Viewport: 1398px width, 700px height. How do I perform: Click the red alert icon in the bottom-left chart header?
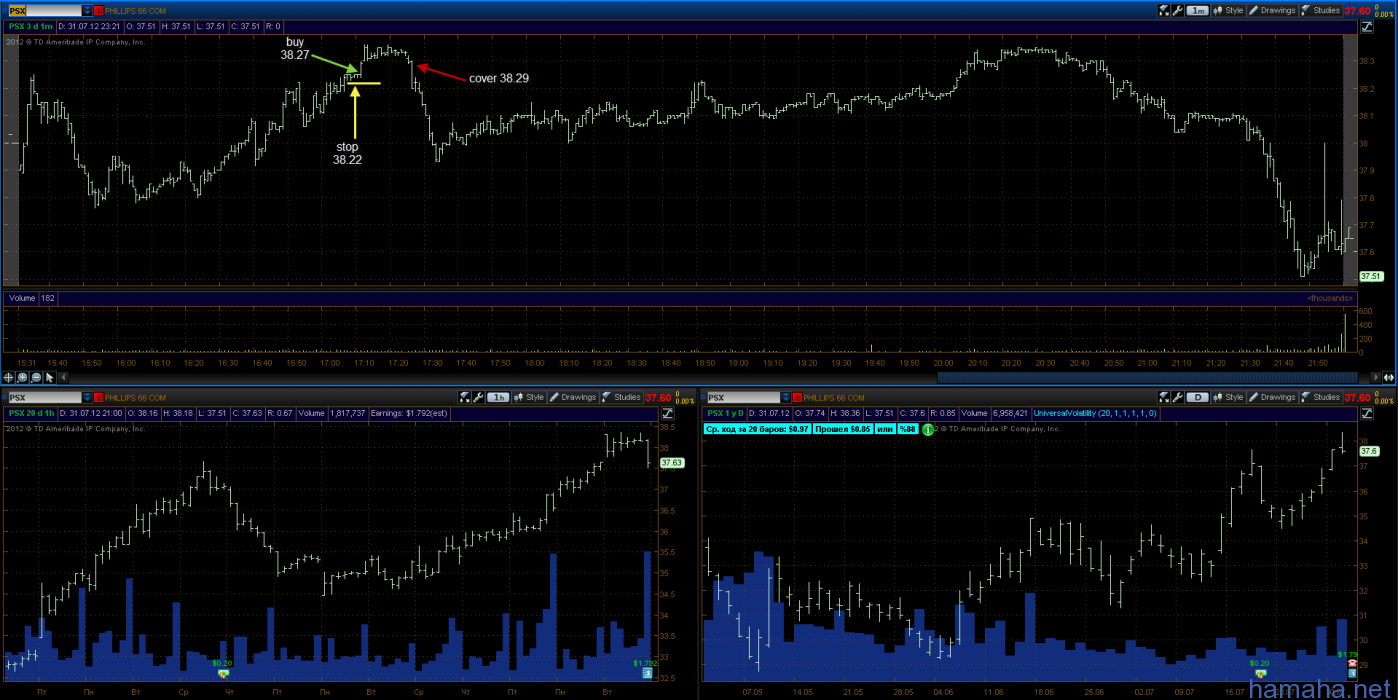coord(98,397)
